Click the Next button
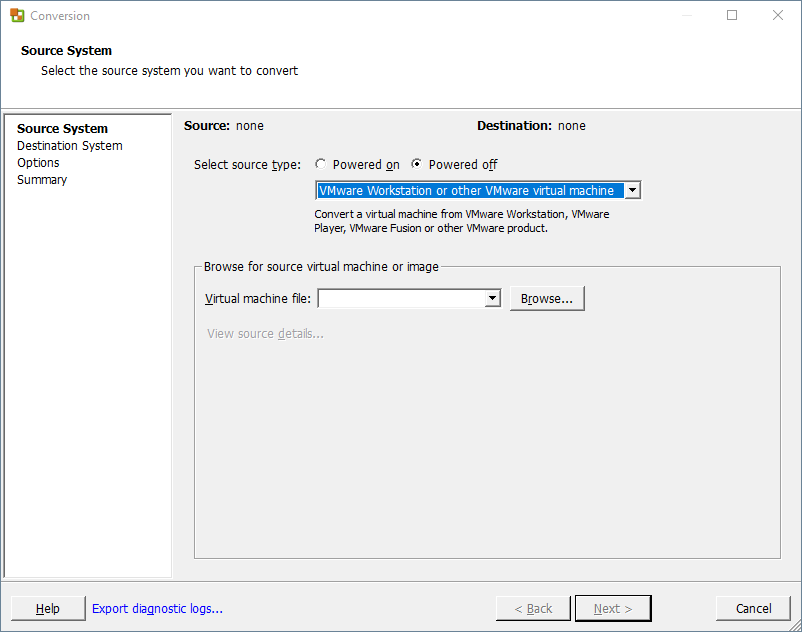802x632 pixels. point(613,608)
